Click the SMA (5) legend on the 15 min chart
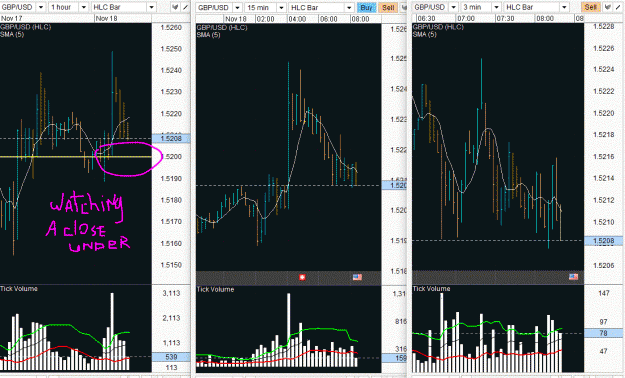This screenshot has width=625, height=378. tap(208, 35)
